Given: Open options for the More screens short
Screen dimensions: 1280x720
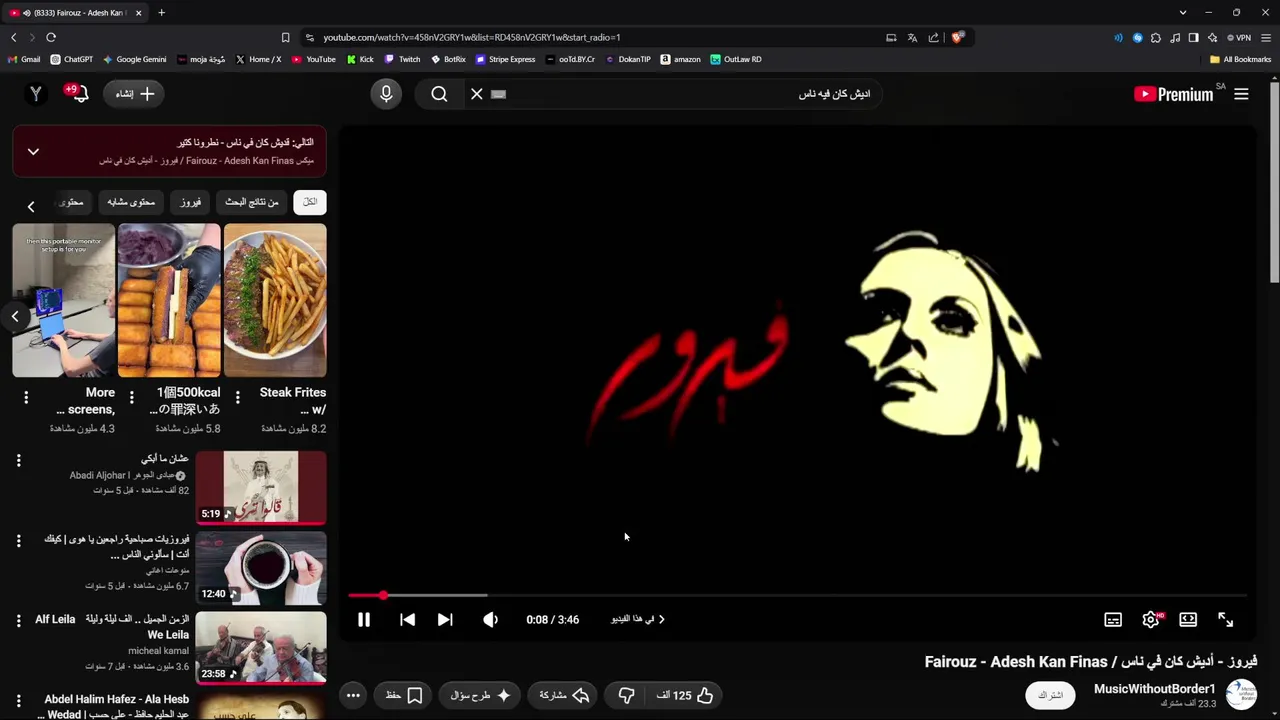Looking at the screenshot, I should (x=26, y=397).
